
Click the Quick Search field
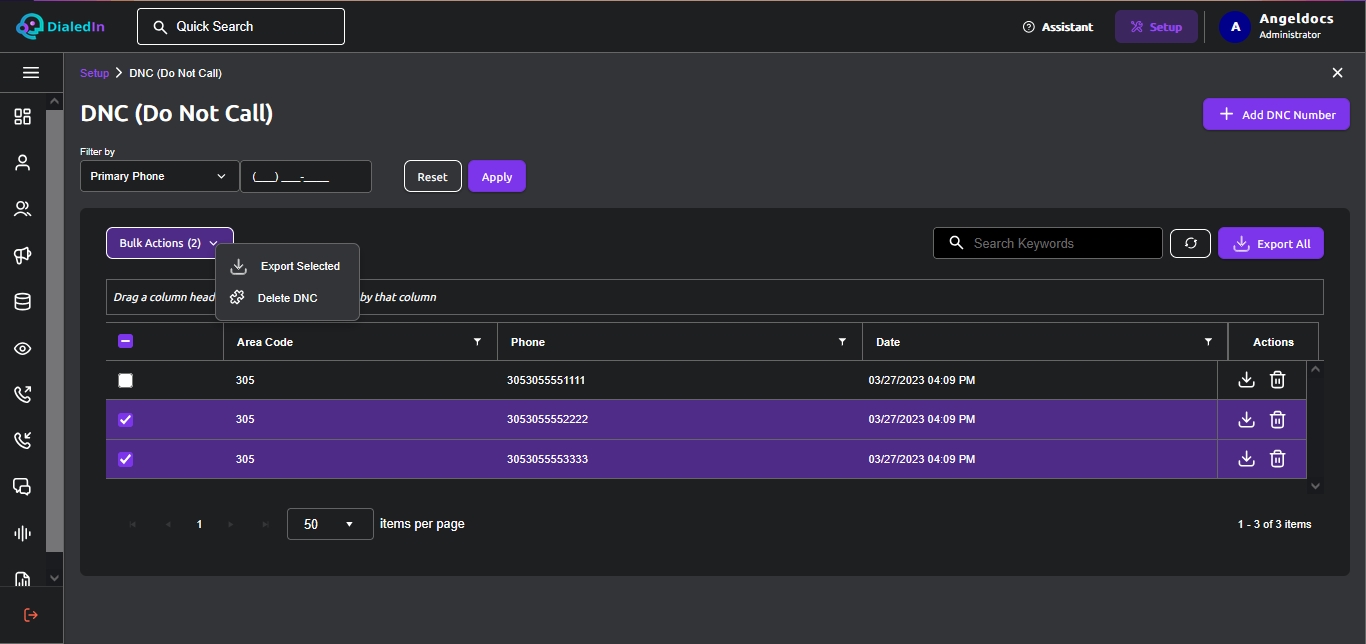pyautogui.click(x=241, y=27)
